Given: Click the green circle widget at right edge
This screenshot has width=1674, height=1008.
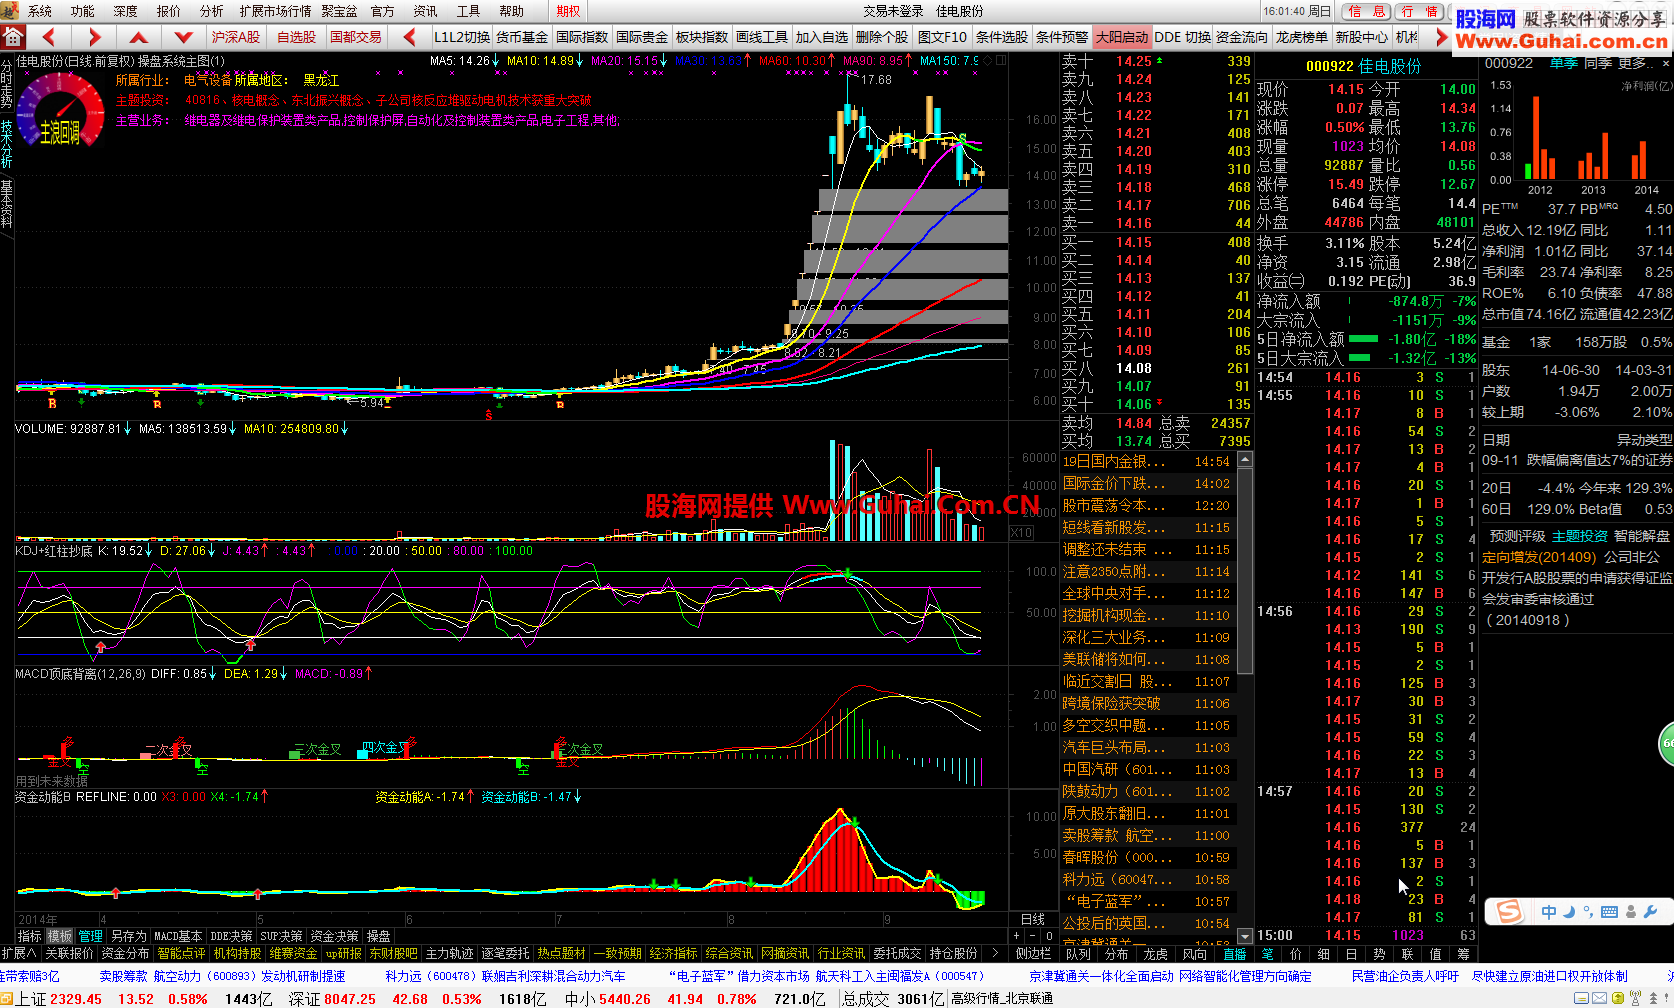Looking at the screenshot, I should (1666, 743).
